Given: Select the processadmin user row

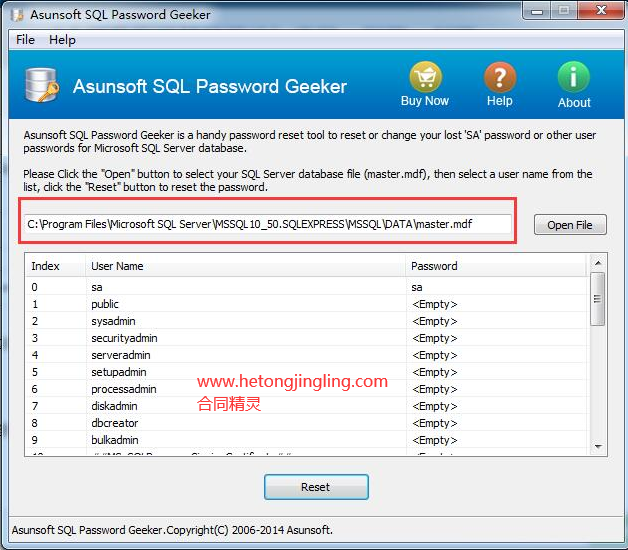Looking at the screenshot, I should click(x=306, y=389).
